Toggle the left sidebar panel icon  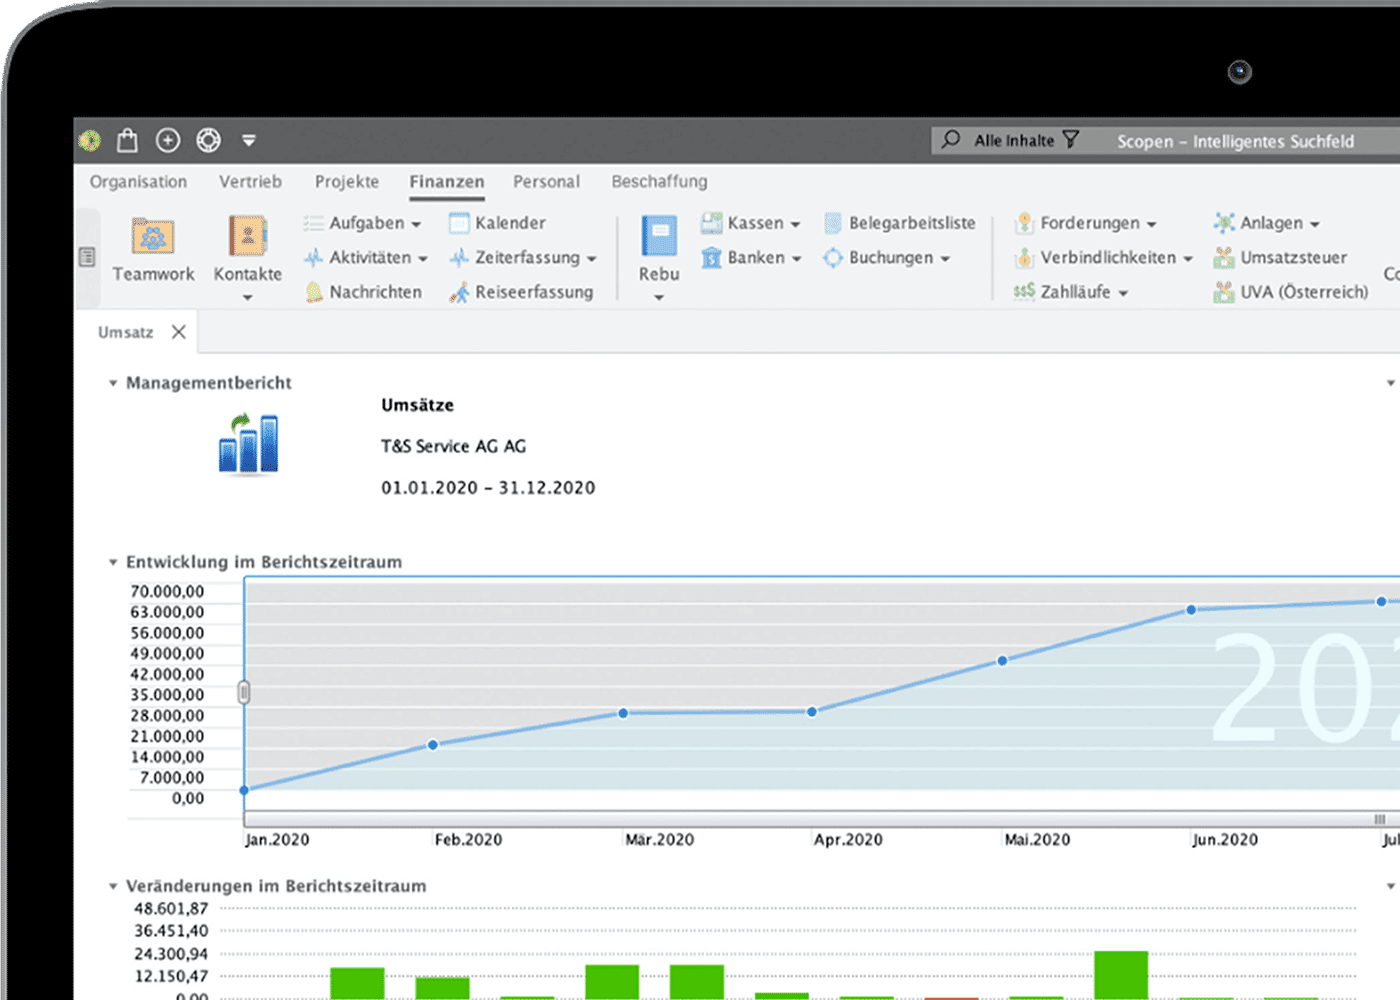[88, 257]
